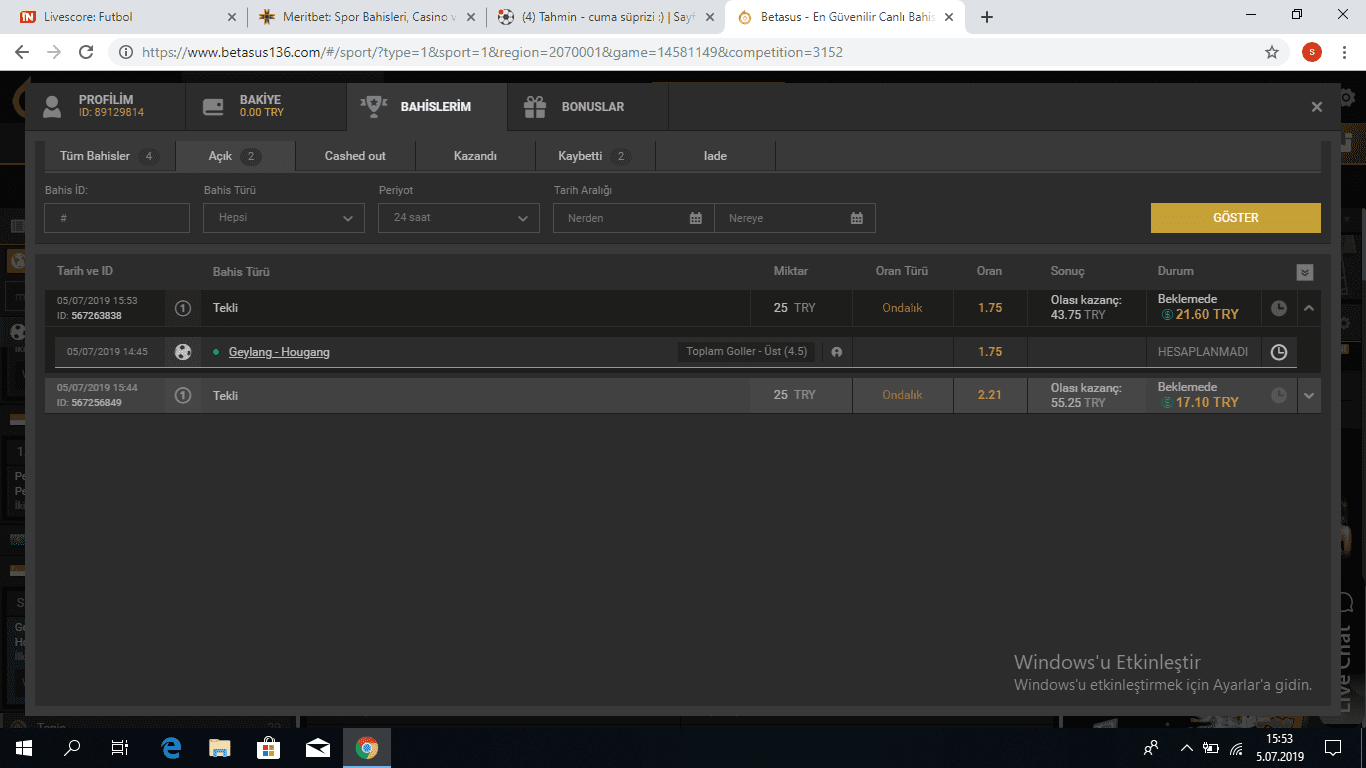Click clock icon on the 1.75 Tekli bet row
Screen dimensions: 1366x768
(1279, 308)
